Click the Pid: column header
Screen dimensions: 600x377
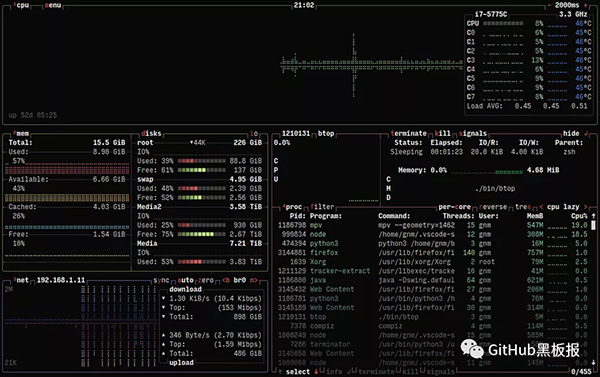pos(297,216)
